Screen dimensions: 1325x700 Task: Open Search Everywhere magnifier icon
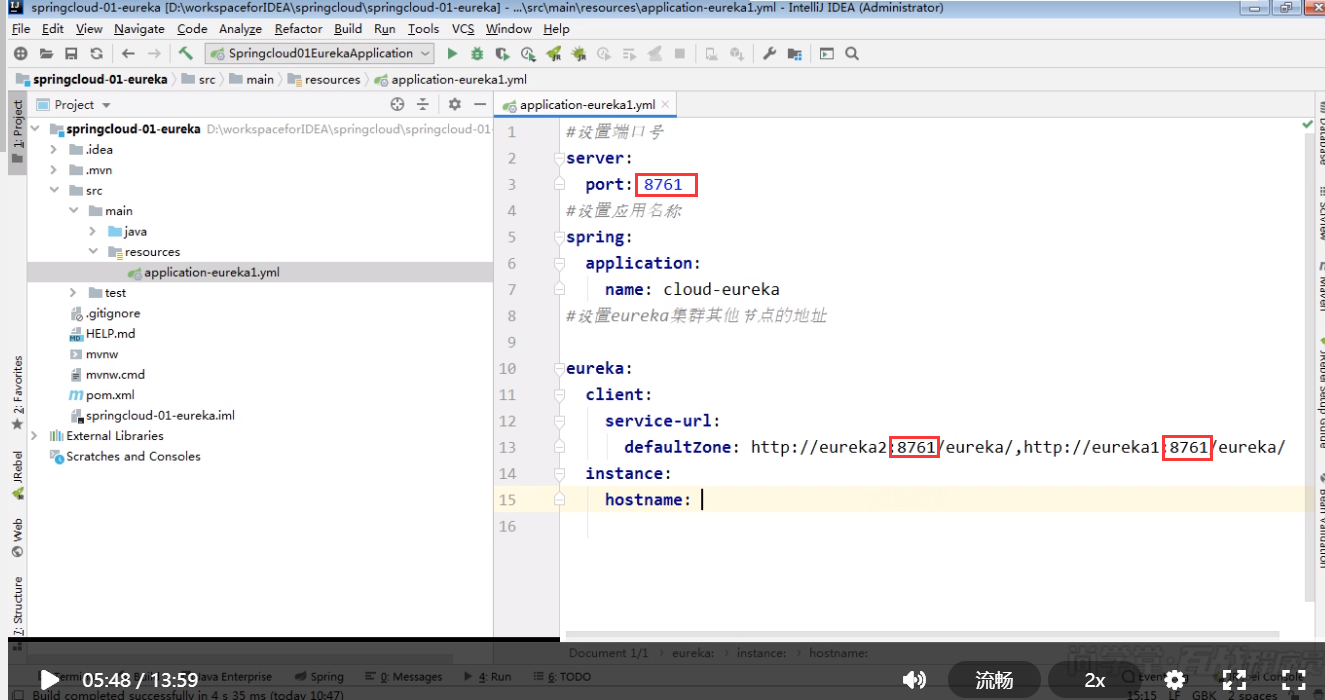[x=852, y=54]
